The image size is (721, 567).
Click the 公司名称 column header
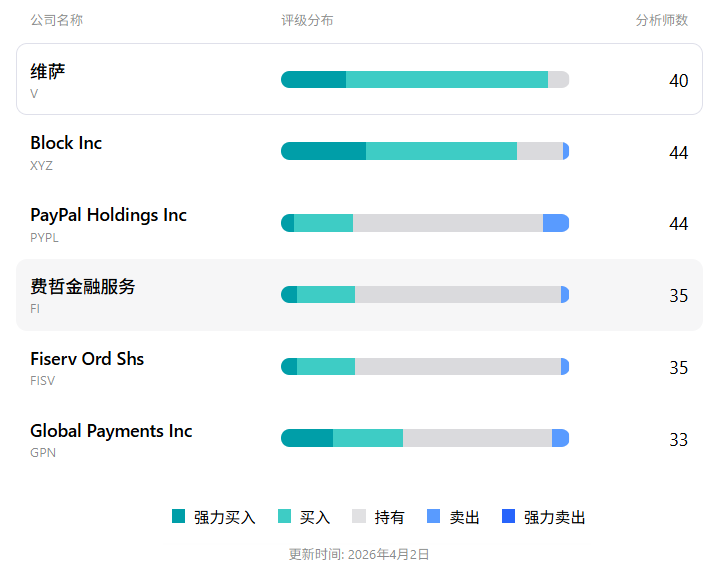coord(57,20)
